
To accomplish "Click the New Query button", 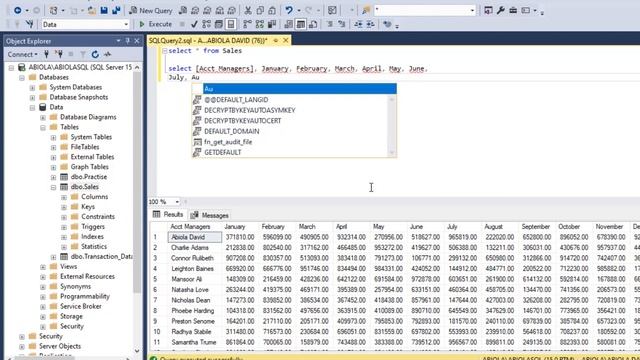I will (x=151, y=10).
